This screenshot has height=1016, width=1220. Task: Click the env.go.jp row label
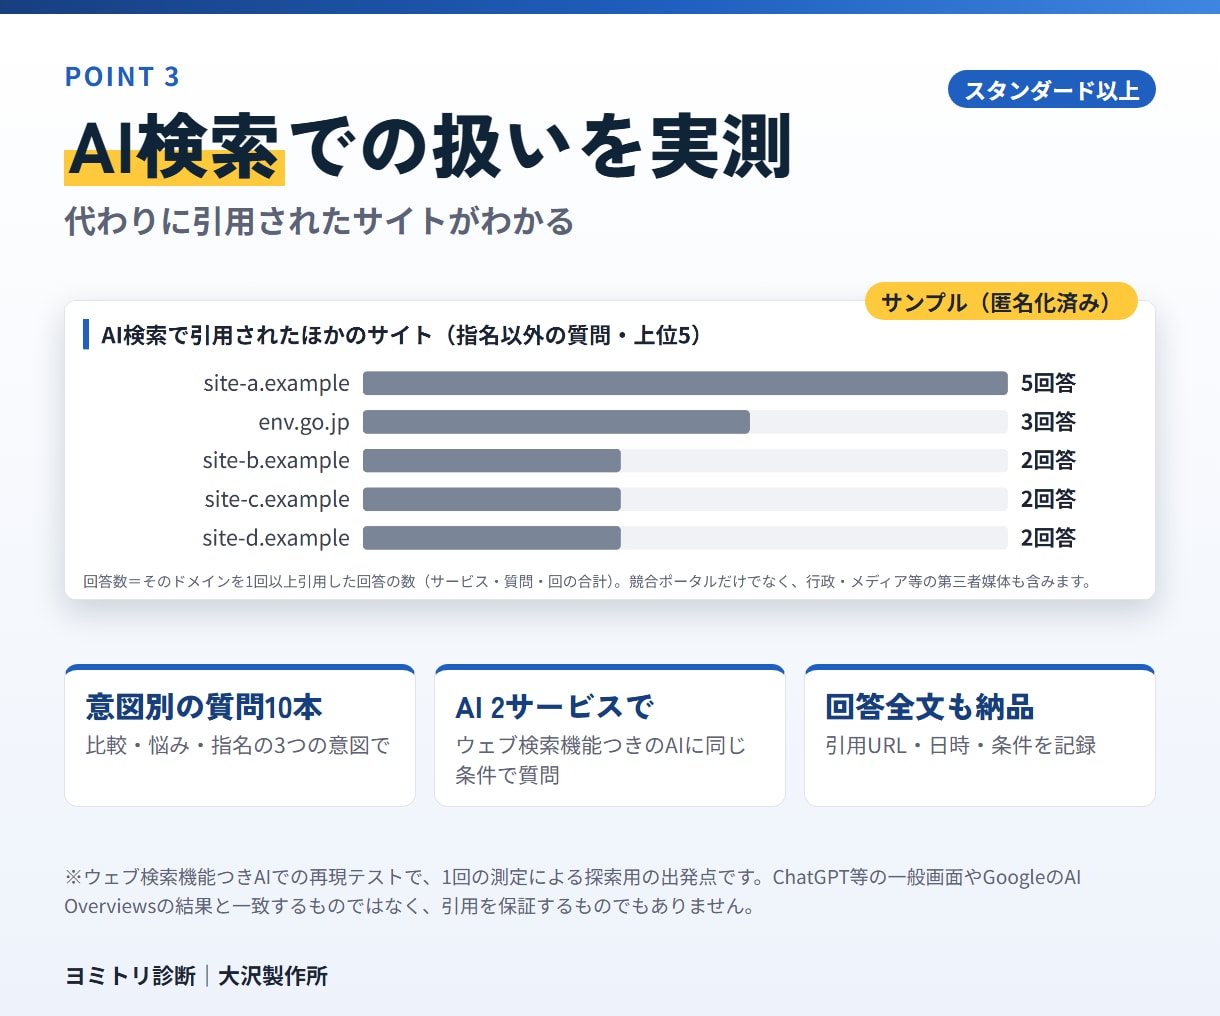coord(304,422)
